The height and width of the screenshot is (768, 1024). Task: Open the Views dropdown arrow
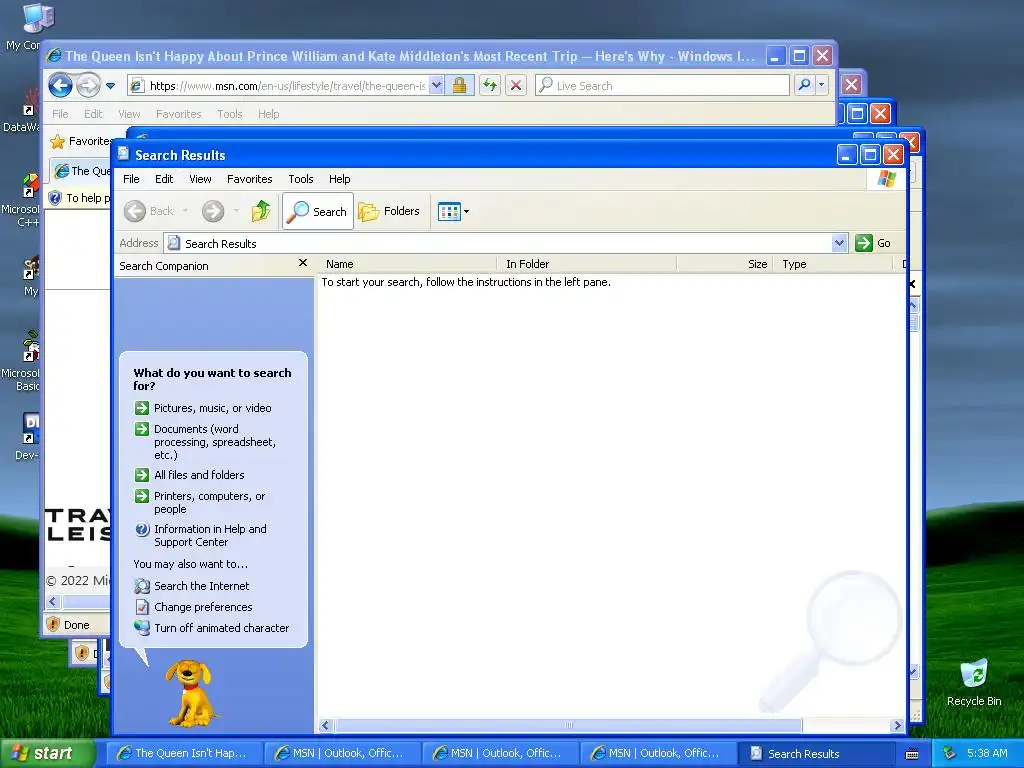coord(466,212)
